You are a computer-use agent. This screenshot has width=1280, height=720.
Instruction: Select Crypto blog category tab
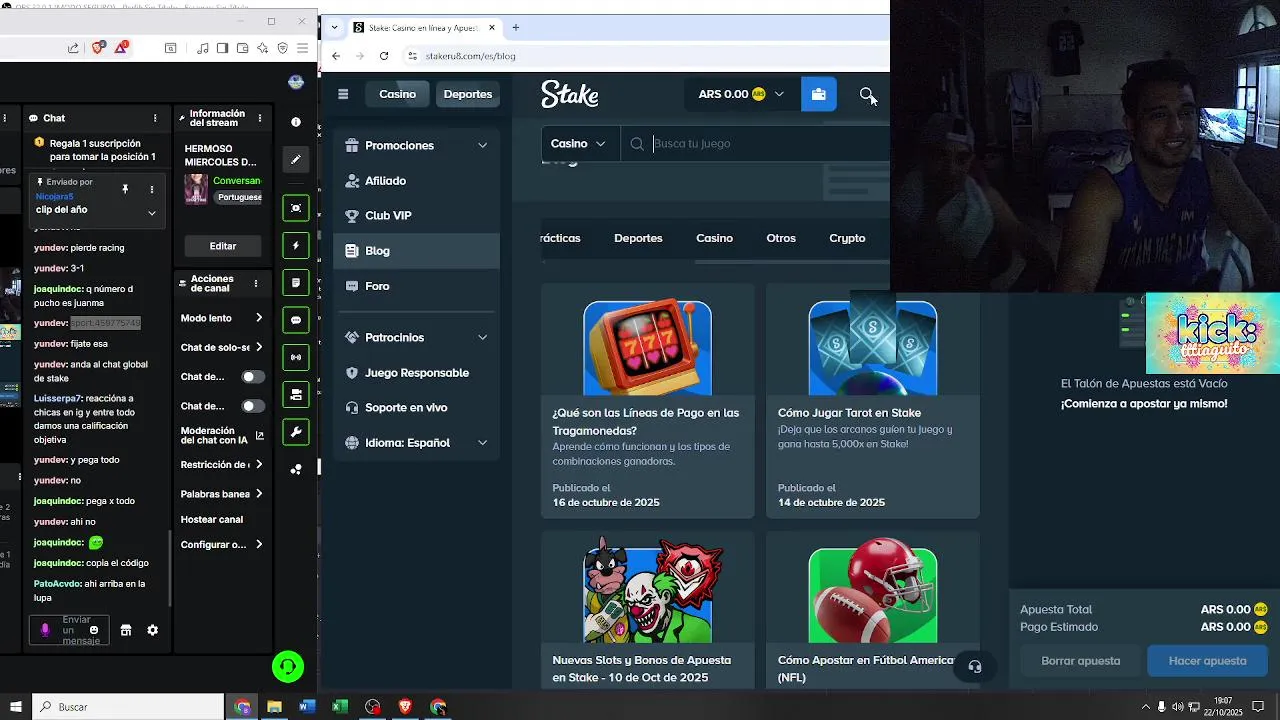[x=847, y=238]
